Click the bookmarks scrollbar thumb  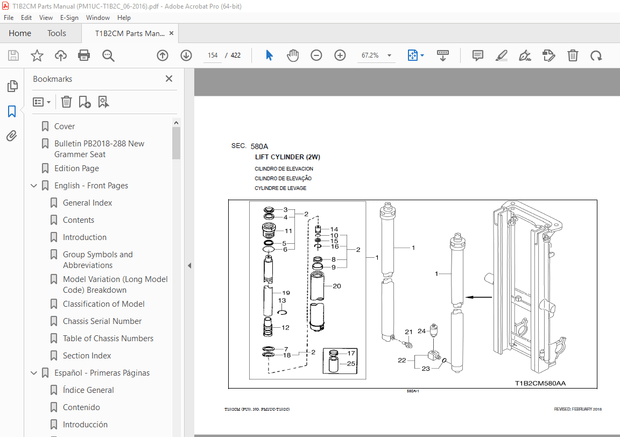click(x=176, y=143)
